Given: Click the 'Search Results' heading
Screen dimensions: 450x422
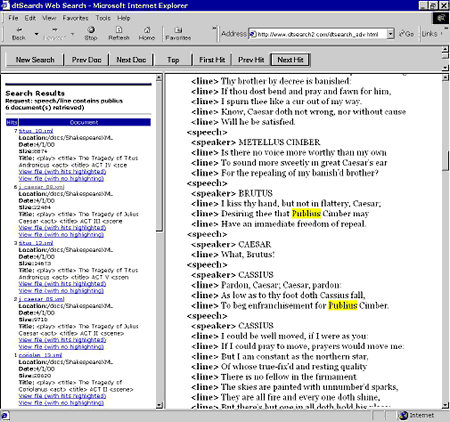Looking at the screenshot, I should click(35, 93).
